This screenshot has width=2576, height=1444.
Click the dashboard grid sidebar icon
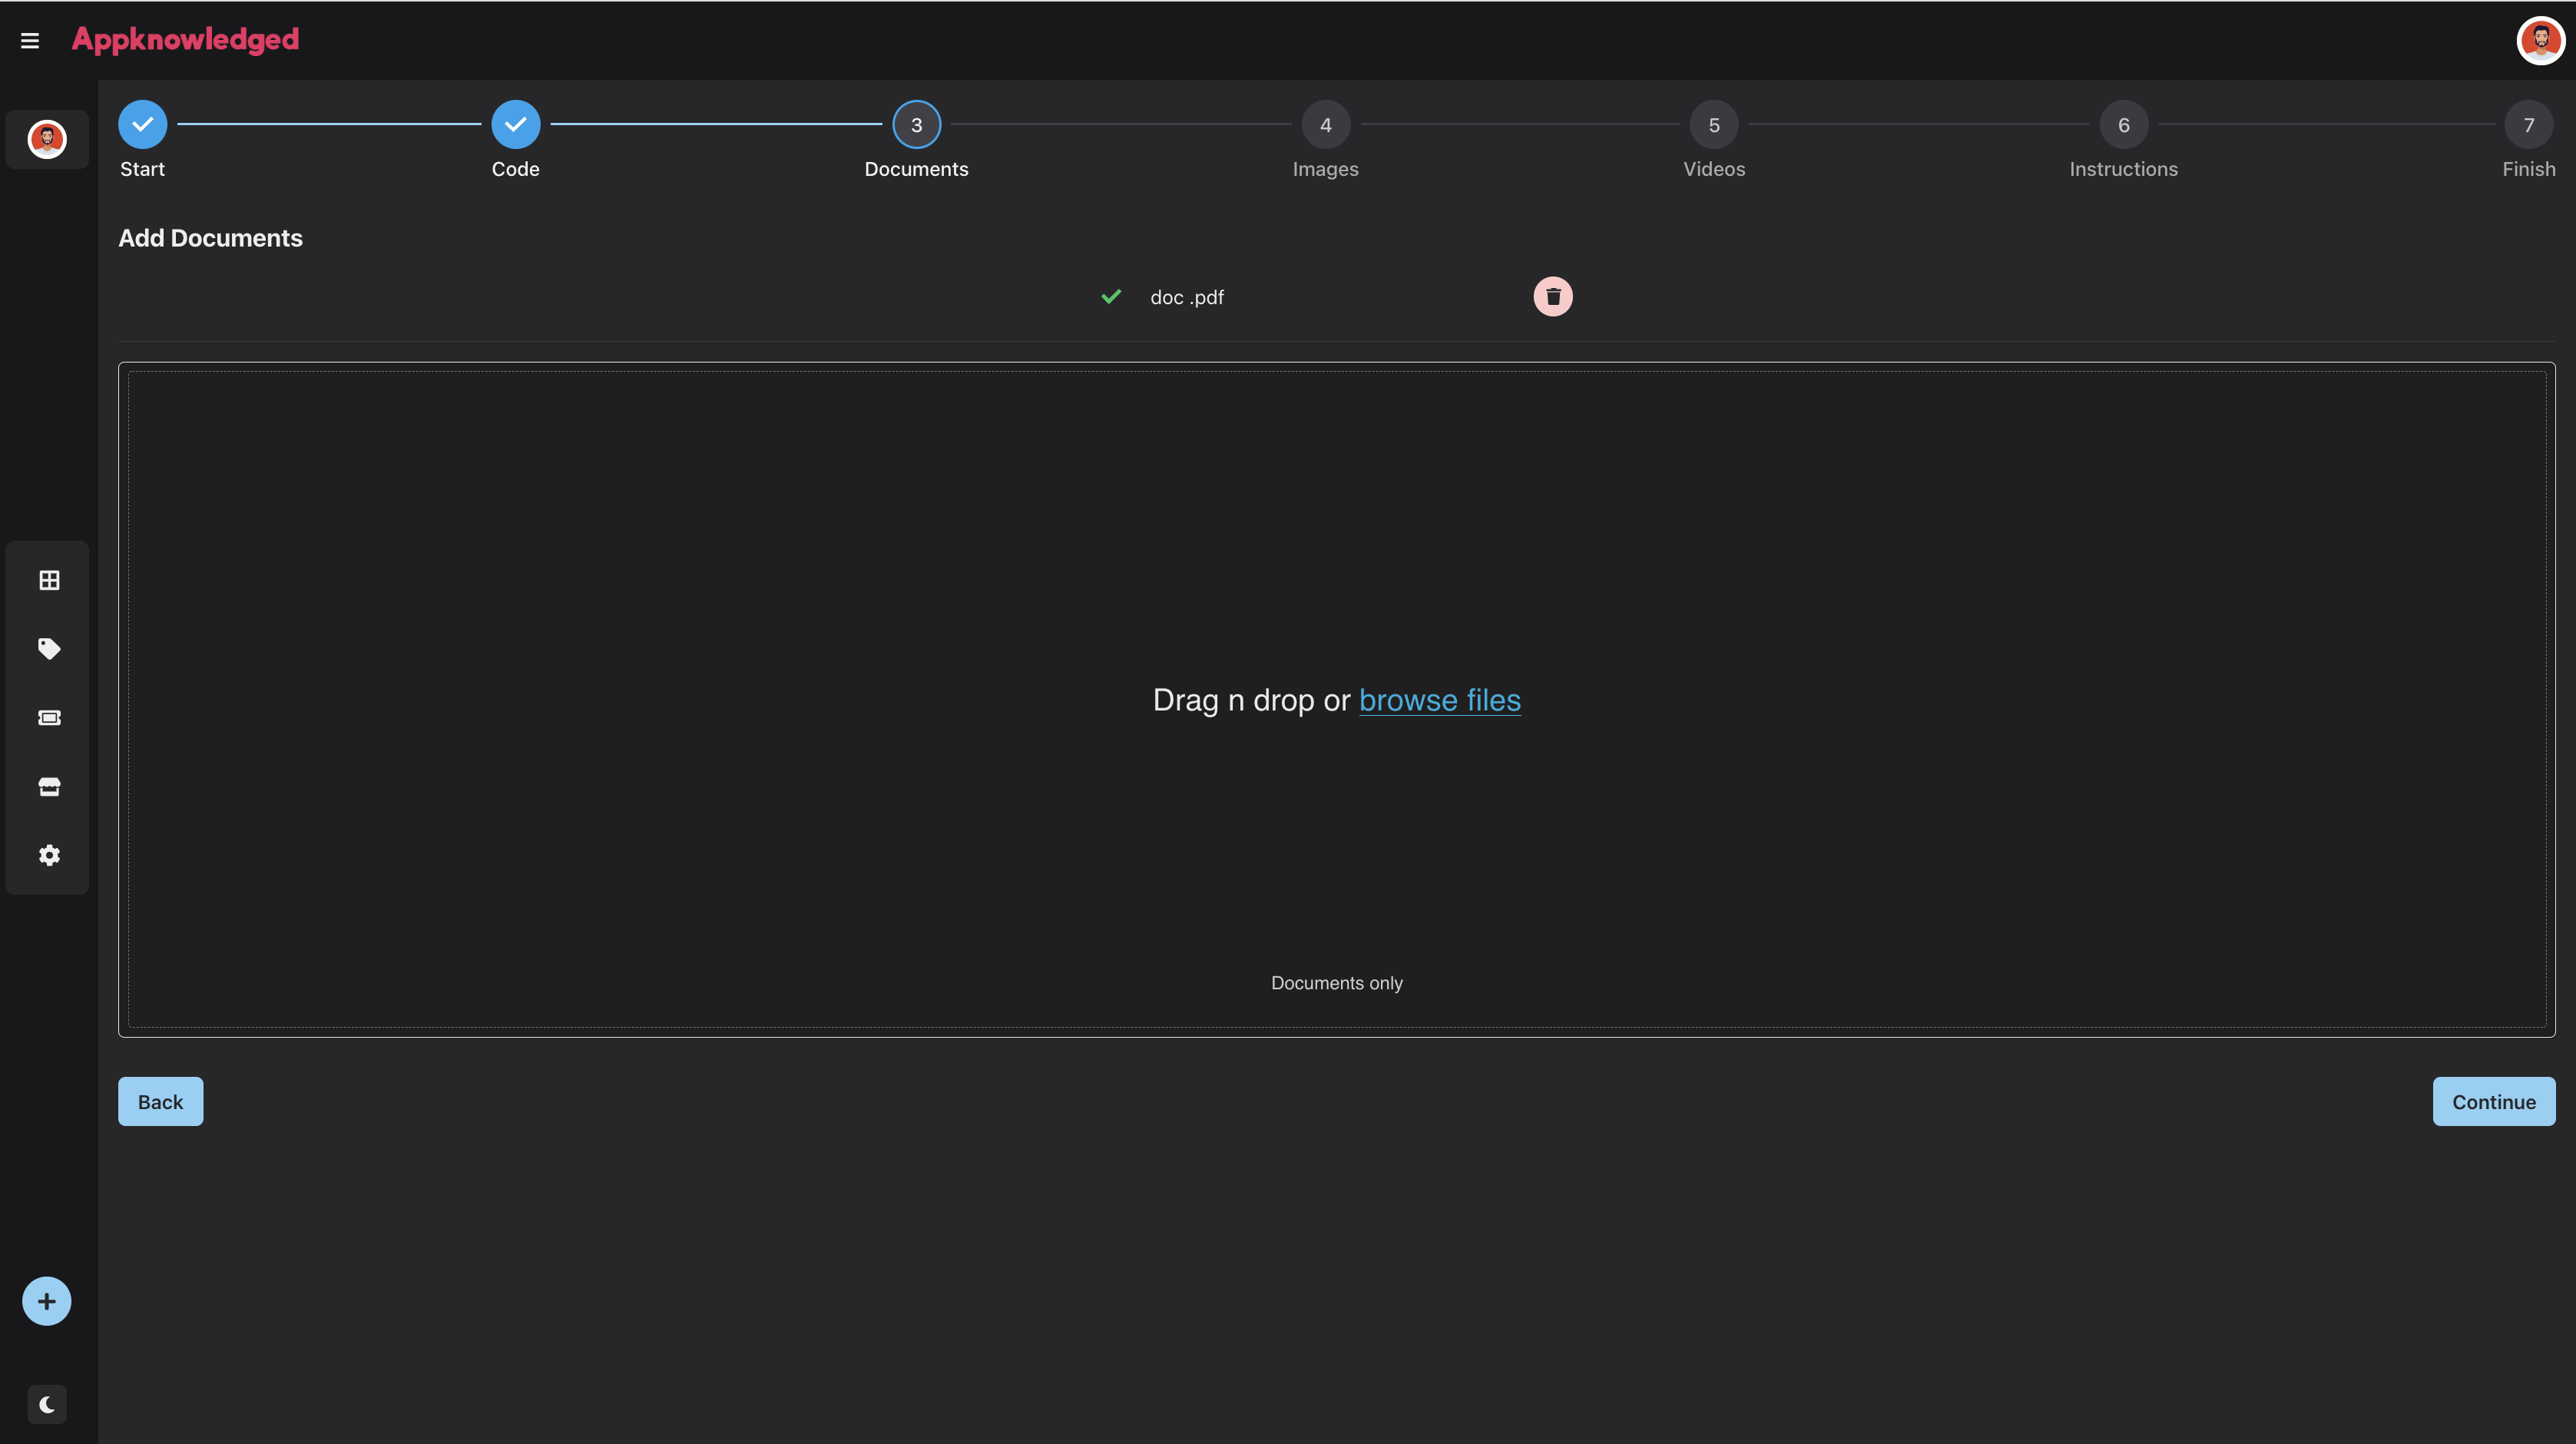tap(49, 580)
